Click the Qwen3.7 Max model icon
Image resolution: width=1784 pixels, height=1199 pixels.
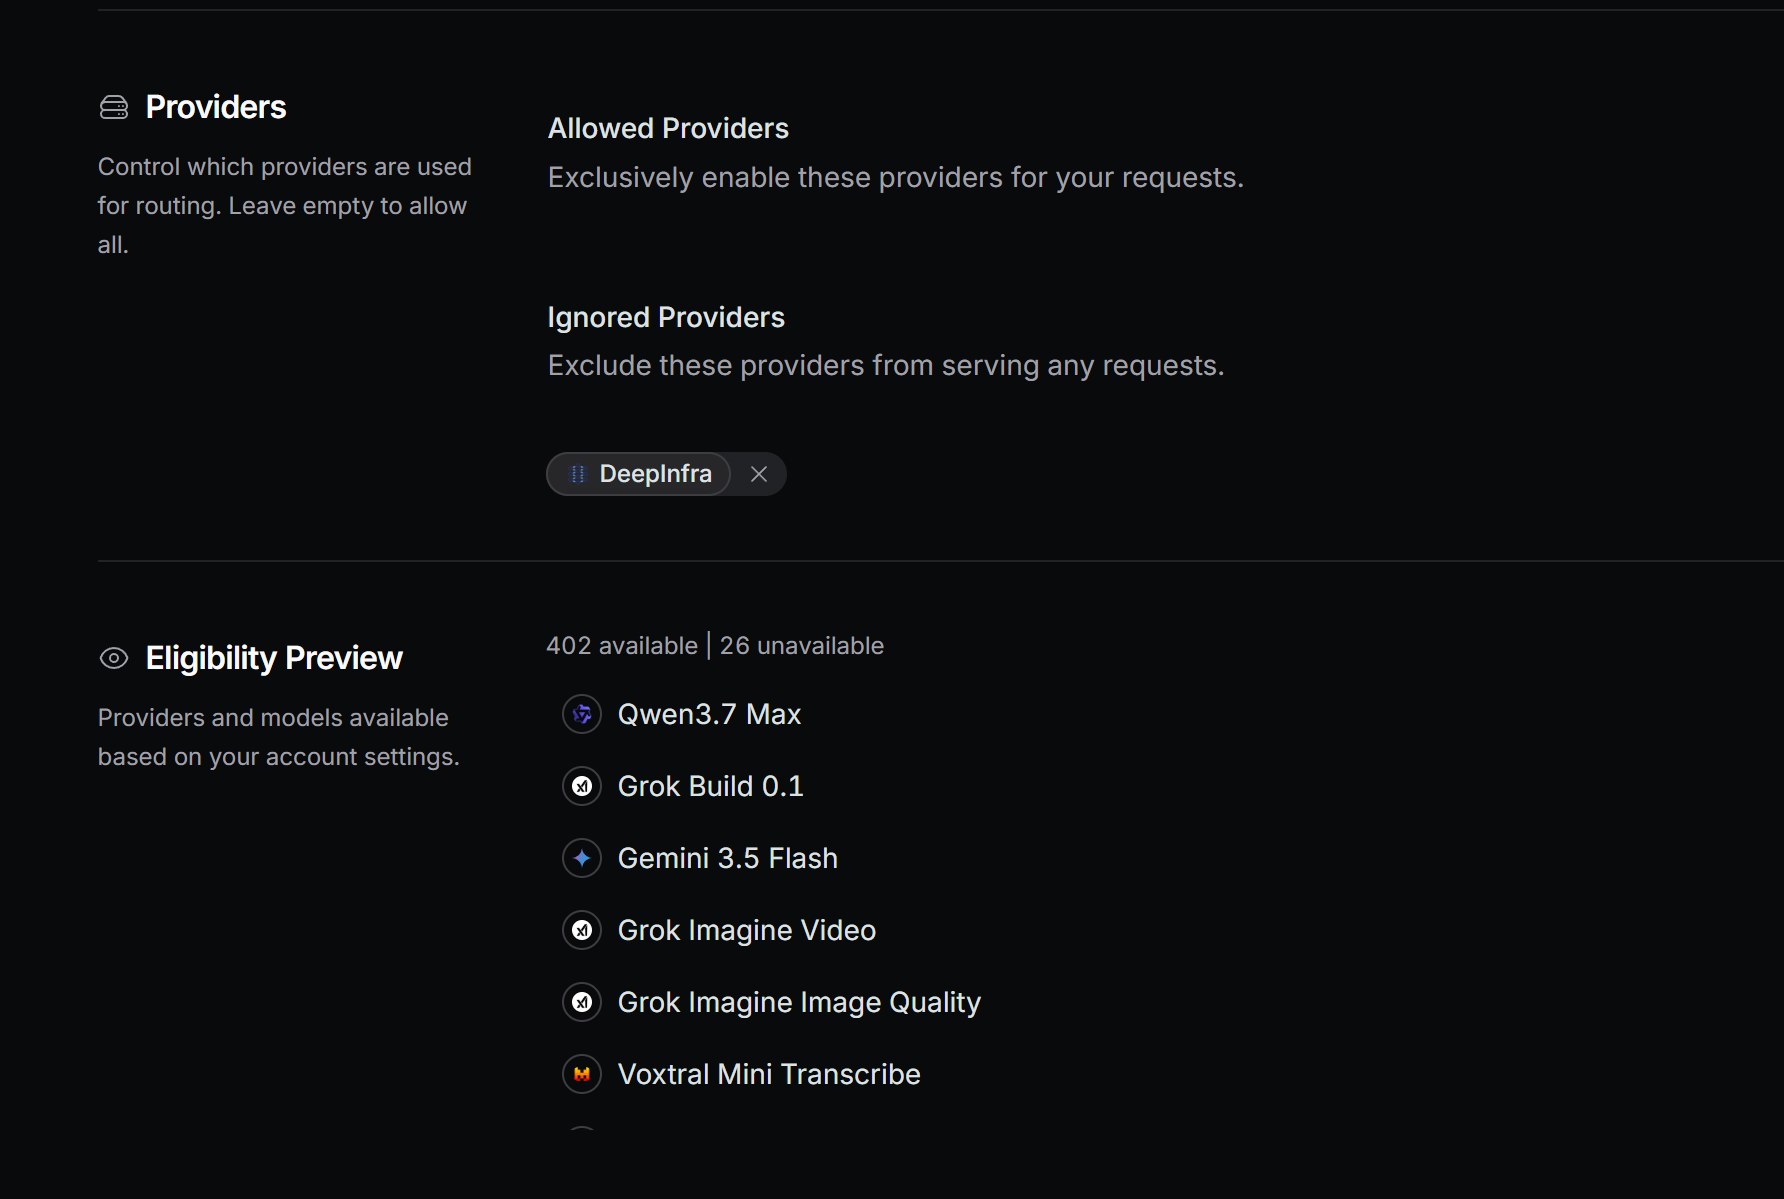point(582,714)
